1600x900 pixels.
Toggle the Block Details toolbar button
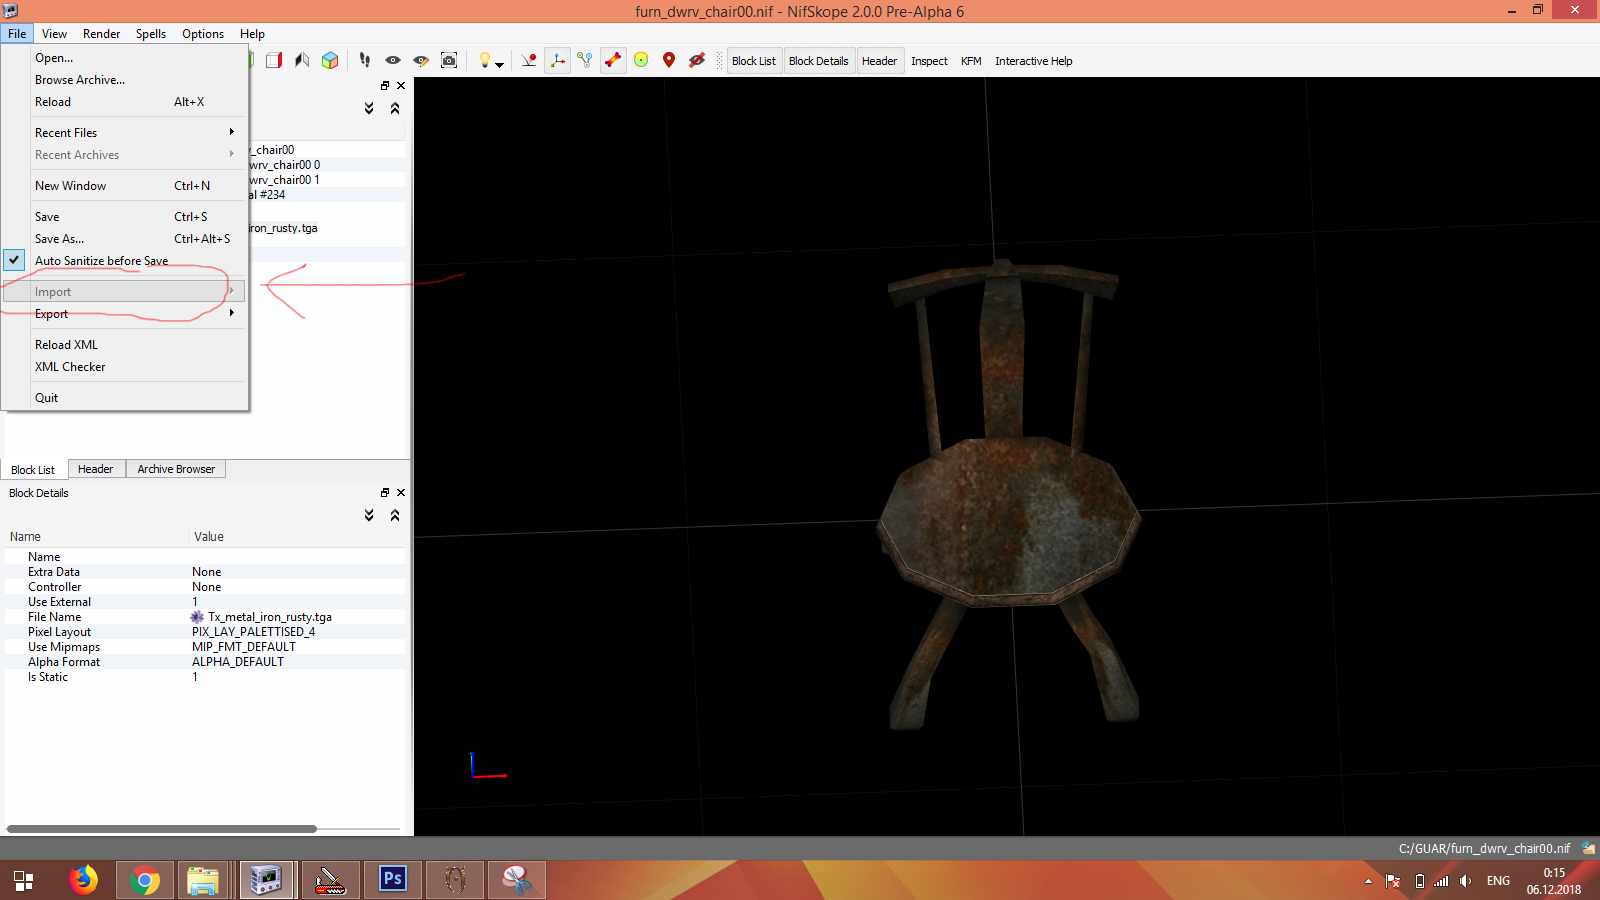(x=819, y=61)
